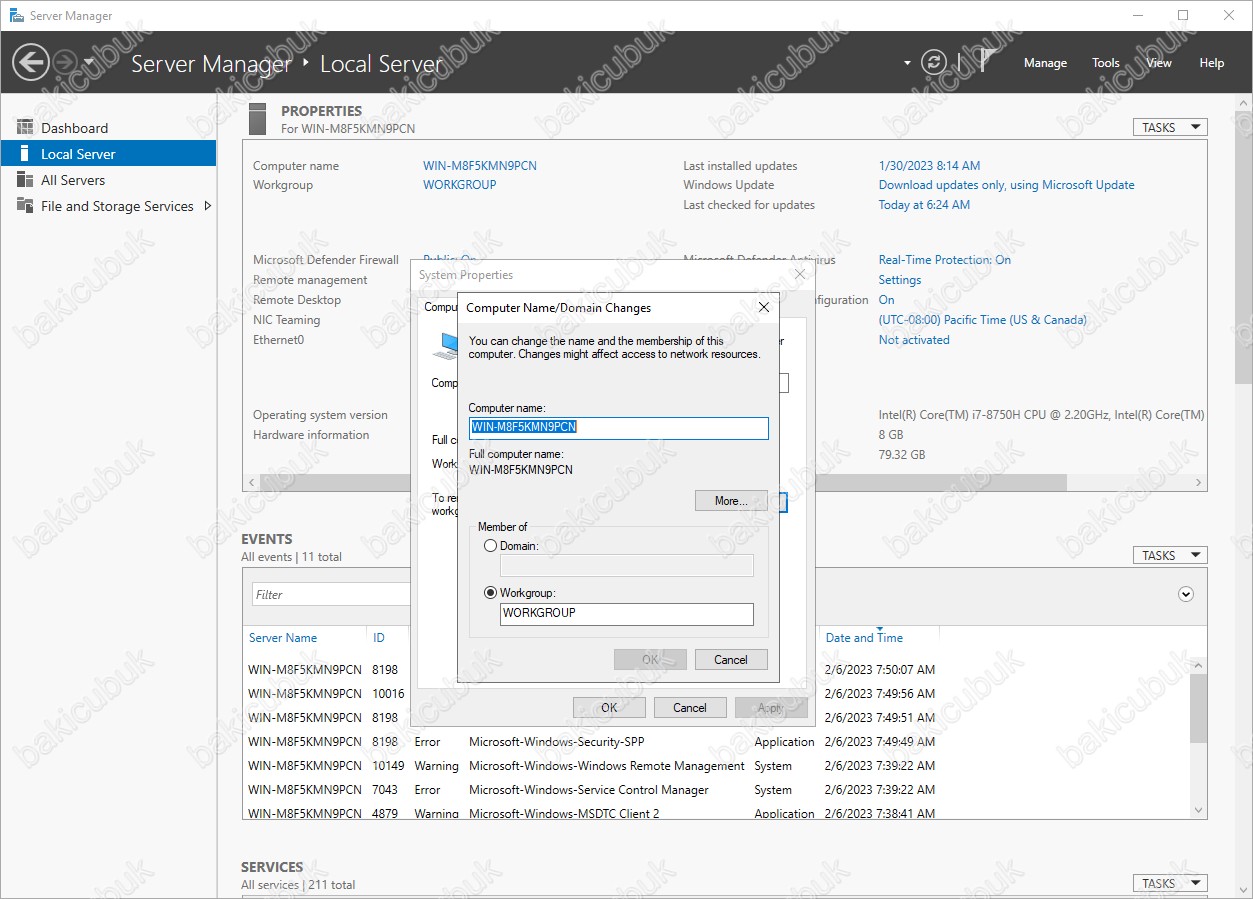Open the Help menu
The height and width of the screenshot is (899, 1253).
[x=1212, y=62]
